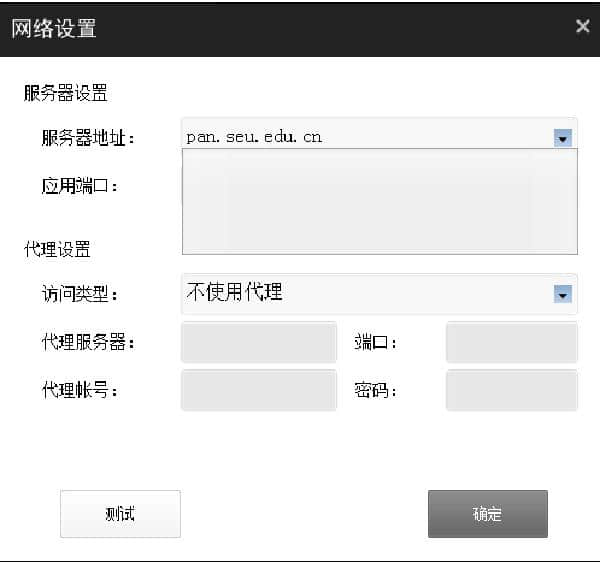Click the 代理帐号 label

80,391
